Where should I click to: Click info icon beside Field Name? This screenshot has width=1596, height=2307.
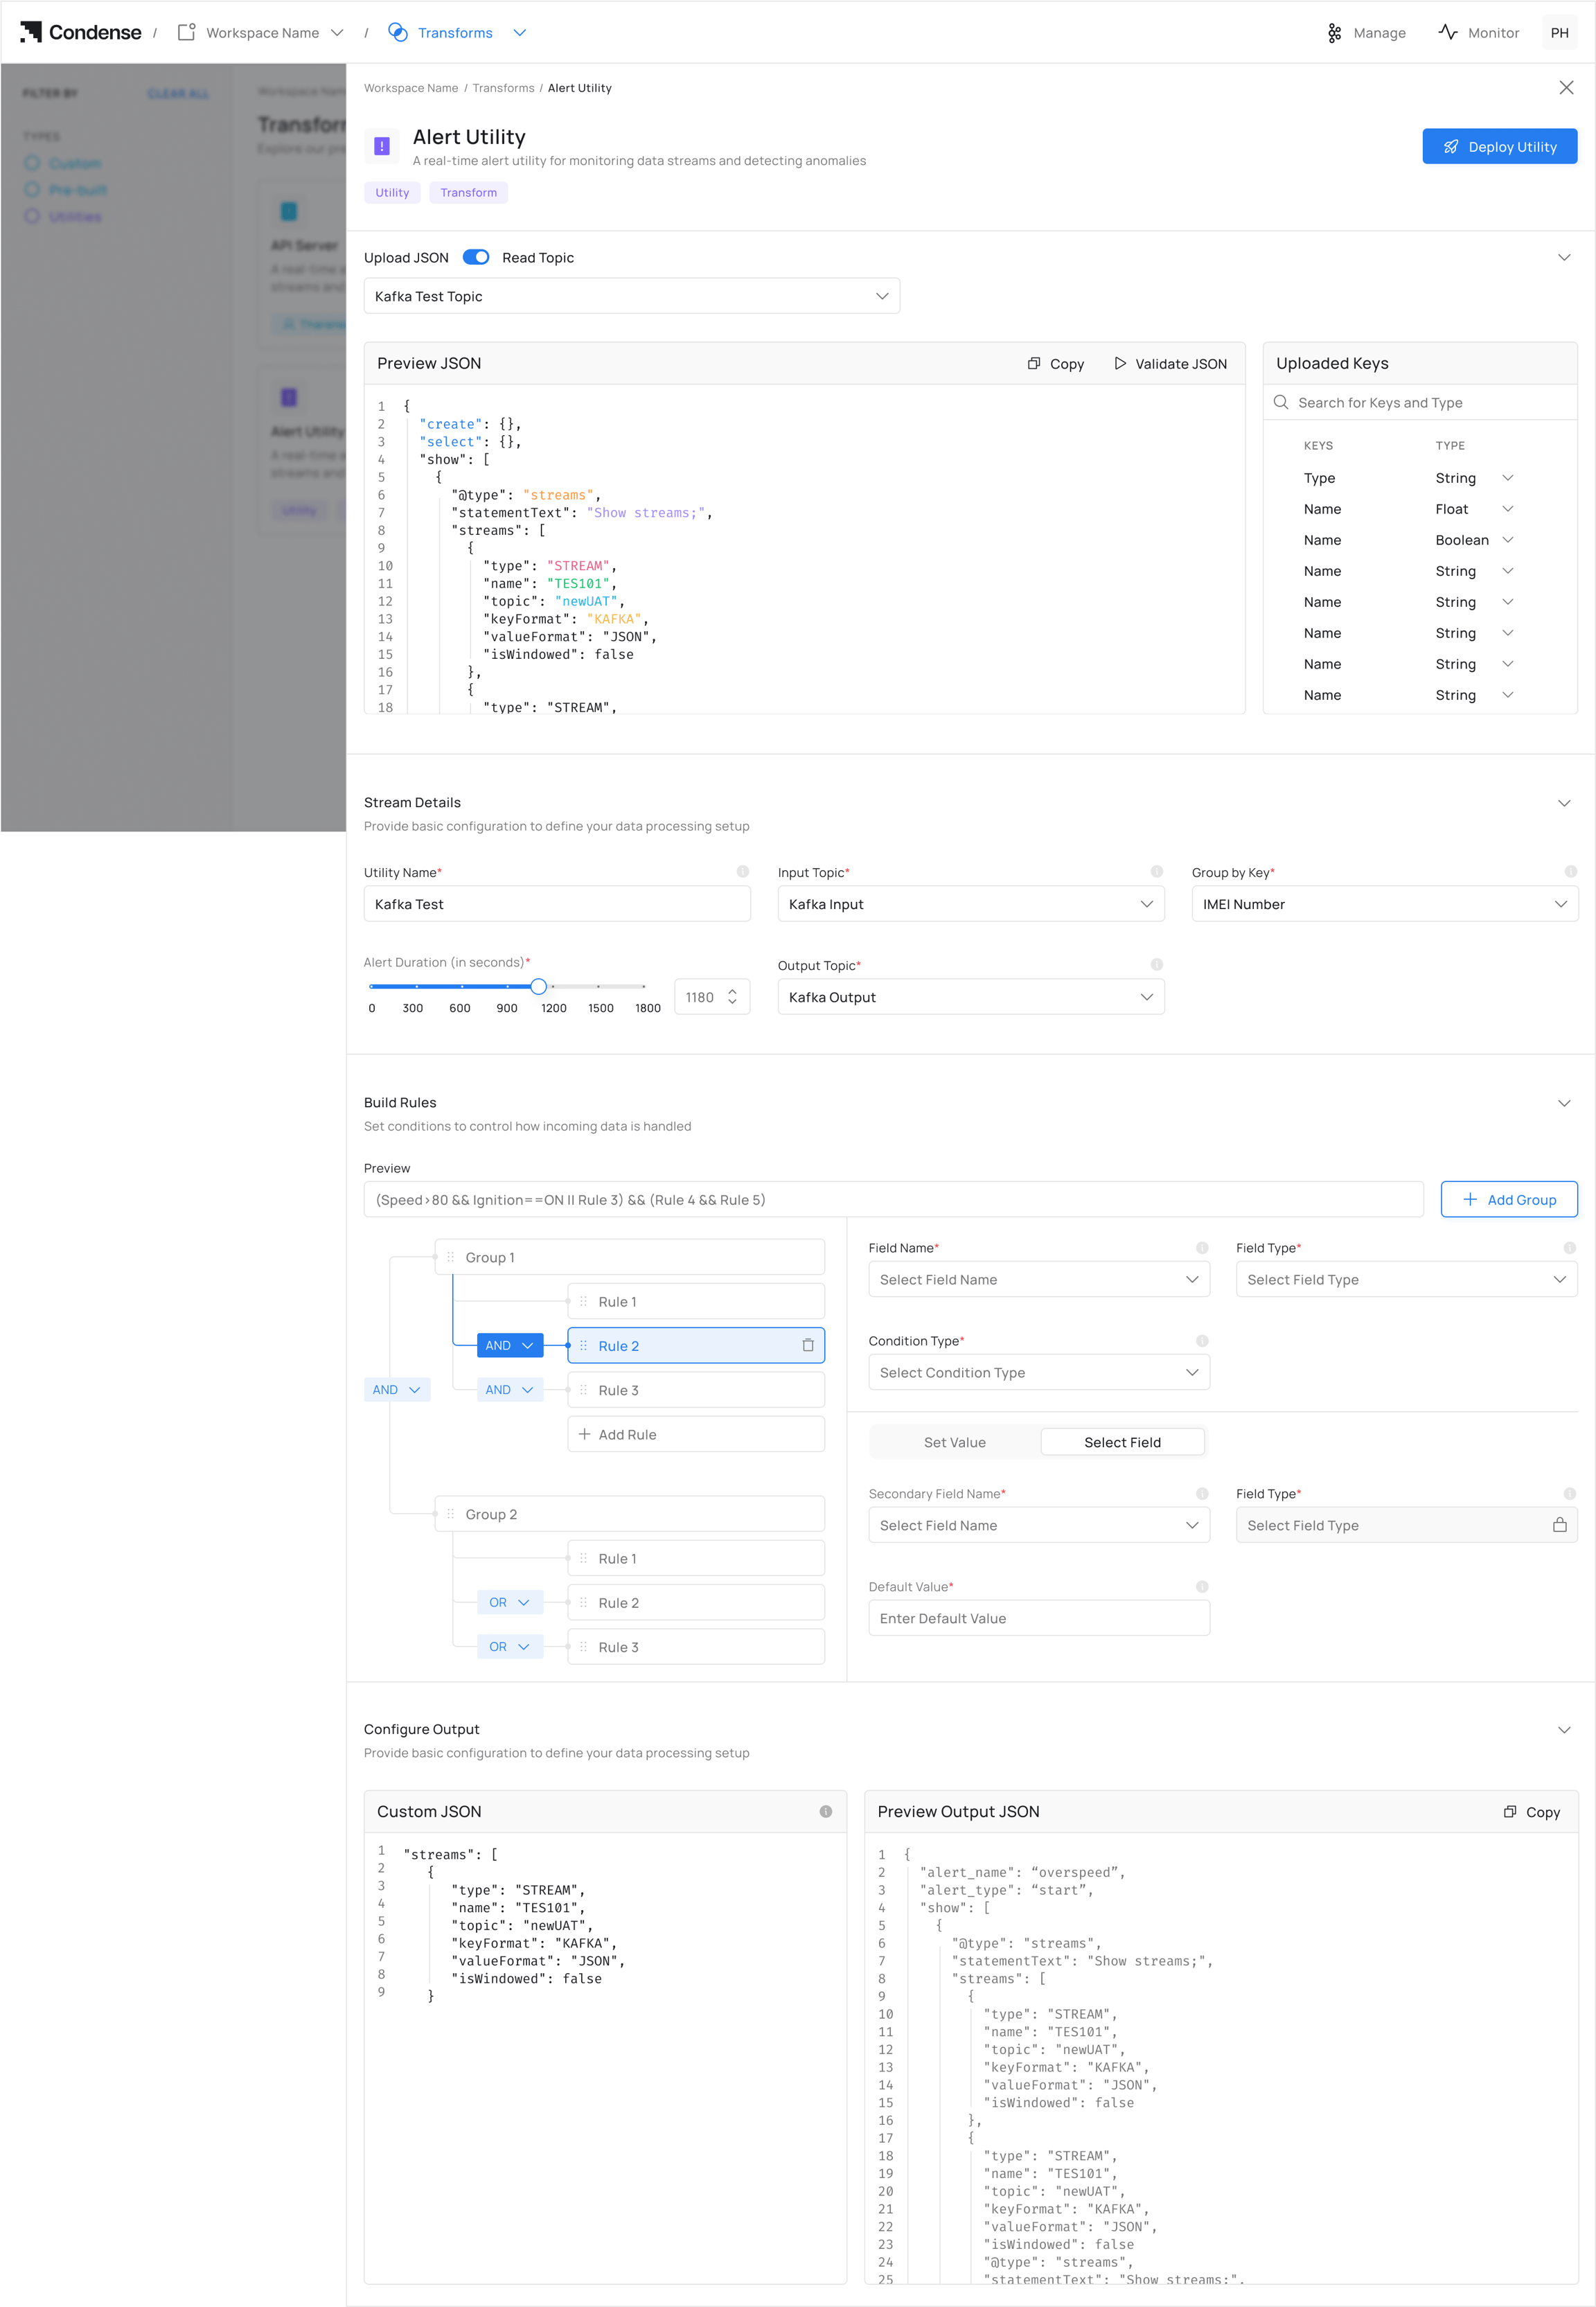1202,1248
